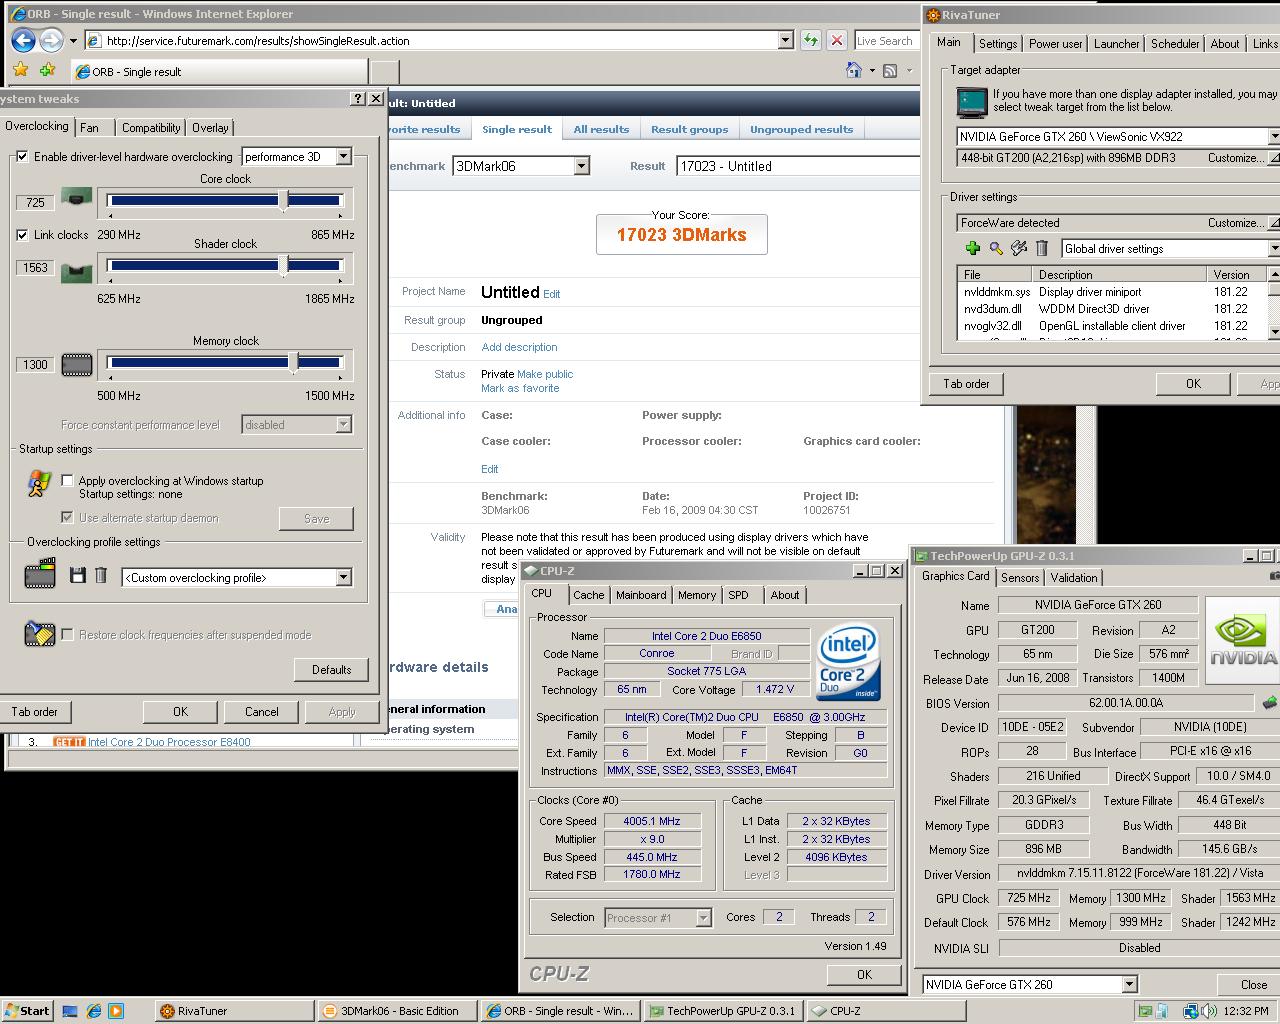Click the NVIDIA logo in GPU-Z
Screen dimensions: 1280x1024
pos(1243,640)
